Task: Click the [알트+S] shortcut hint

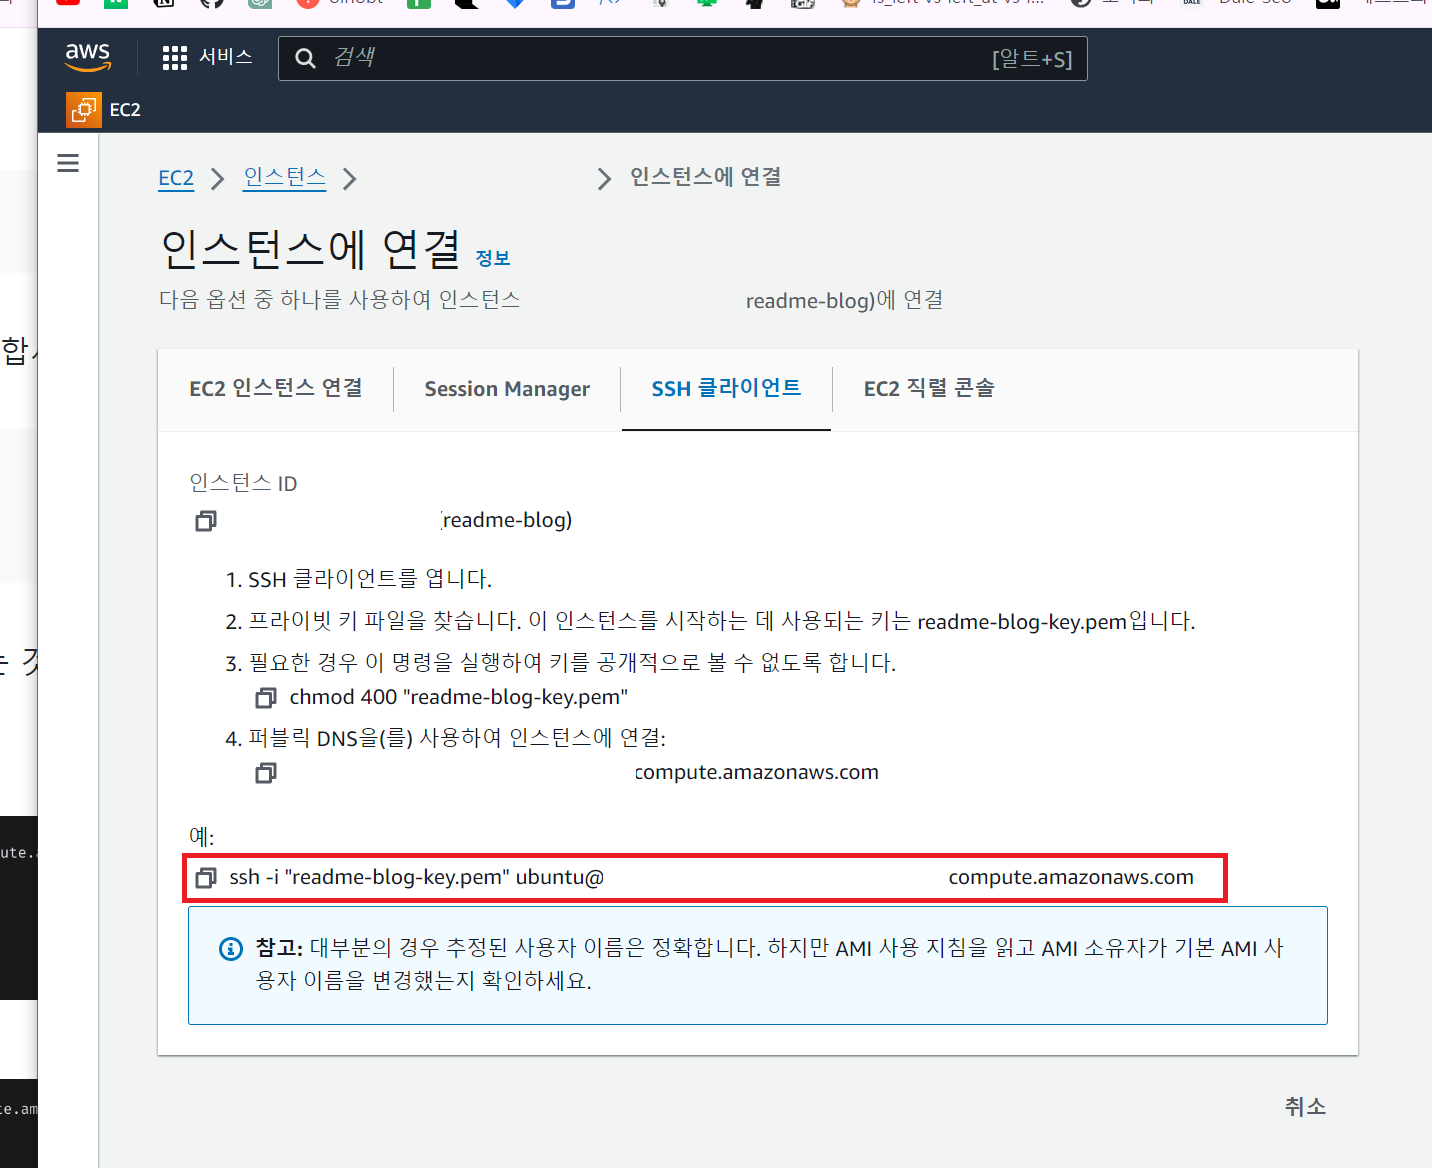Action: tap(1032, 59)
